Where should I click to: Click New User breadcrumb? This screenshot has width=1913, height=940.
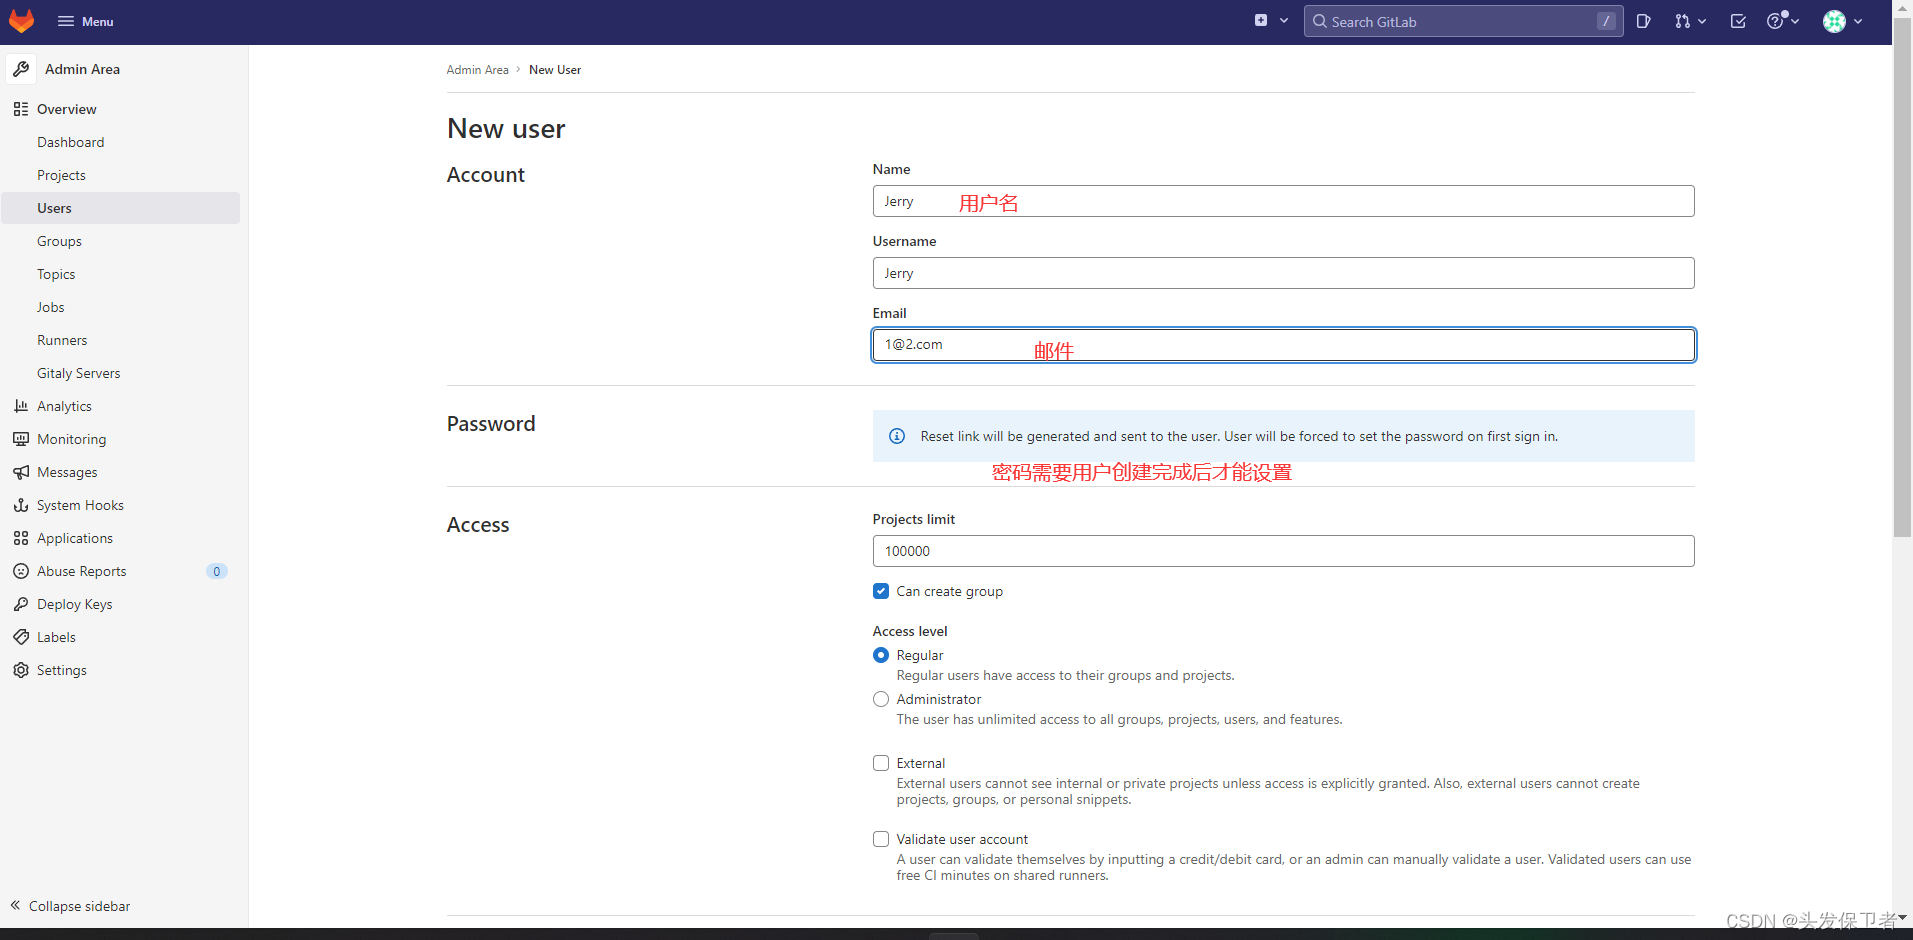pyautogui.click(x=555, y=70)
